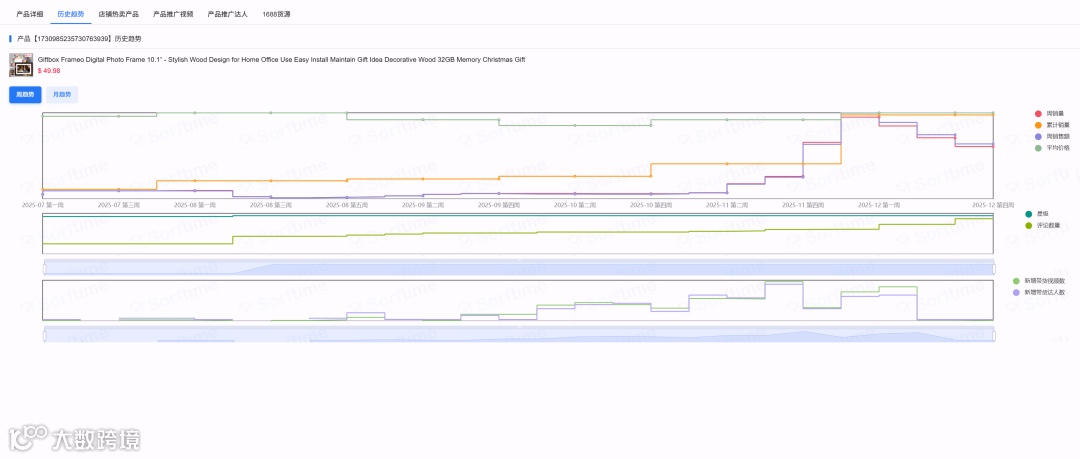Viewport: 1080px width, 459px height.
Task: Click the 2025-10 第二周 axis label
Action: 574,205
